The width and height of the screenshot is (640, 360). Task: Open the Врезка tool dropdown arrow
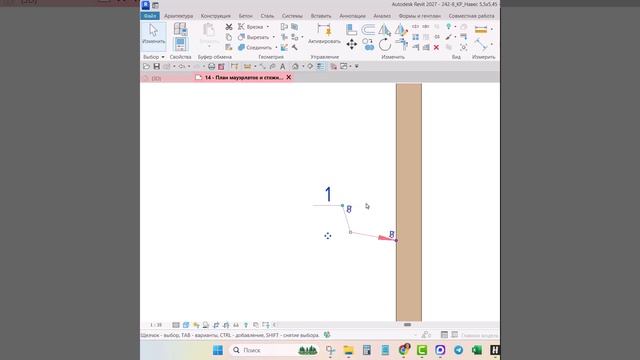[268, 27]
